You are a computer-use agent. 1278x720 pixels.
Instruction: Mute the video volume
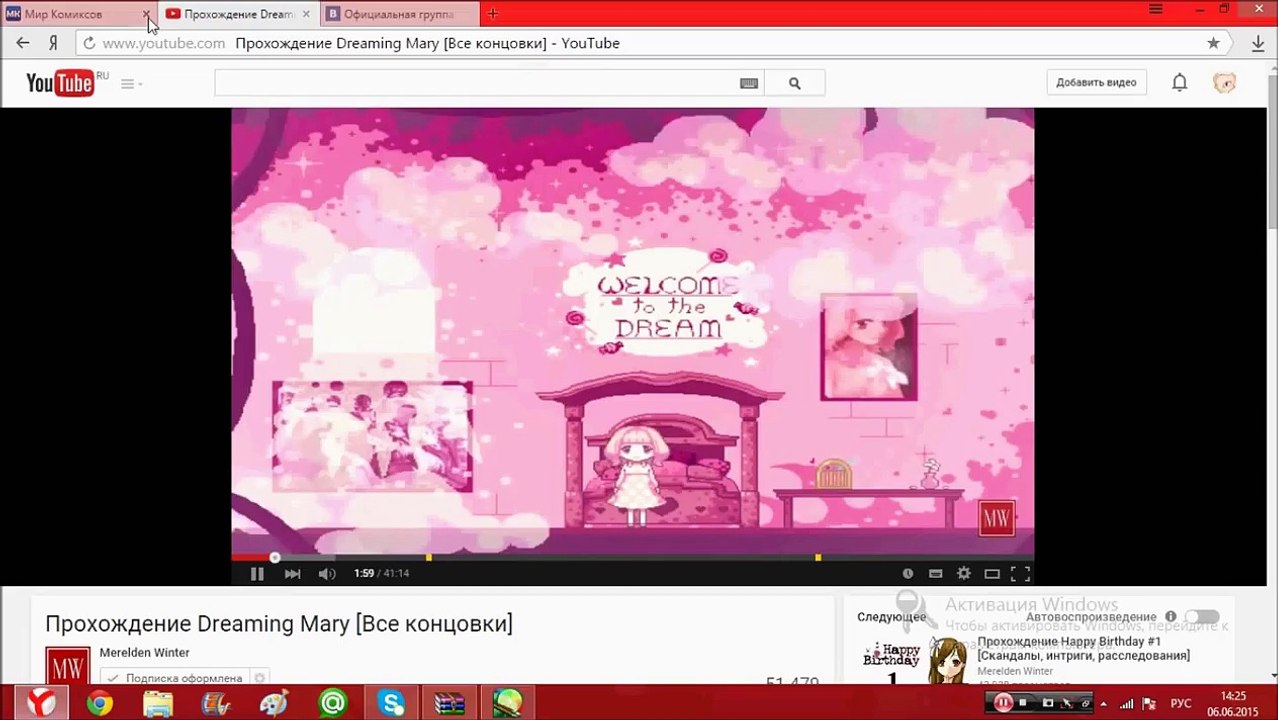(x=327, y=573)
